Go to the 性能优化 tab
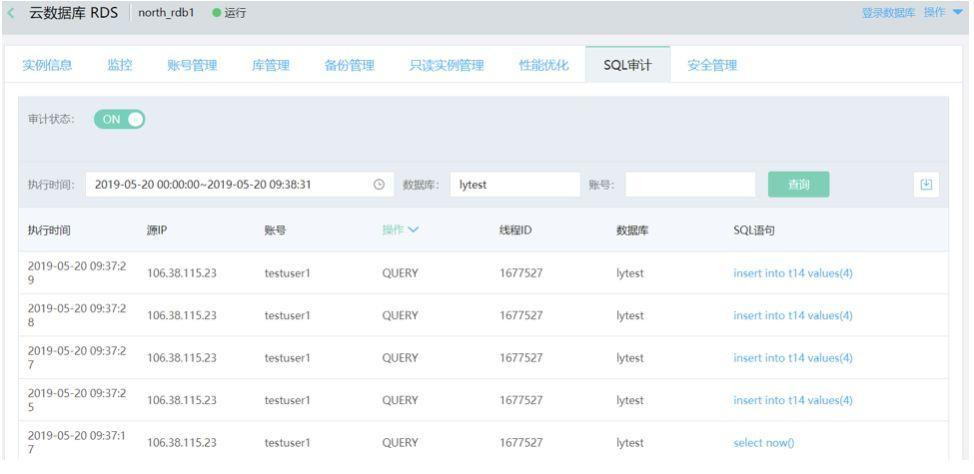The height and width of the screenshot is (474, 974). click(x=544, y=65)
